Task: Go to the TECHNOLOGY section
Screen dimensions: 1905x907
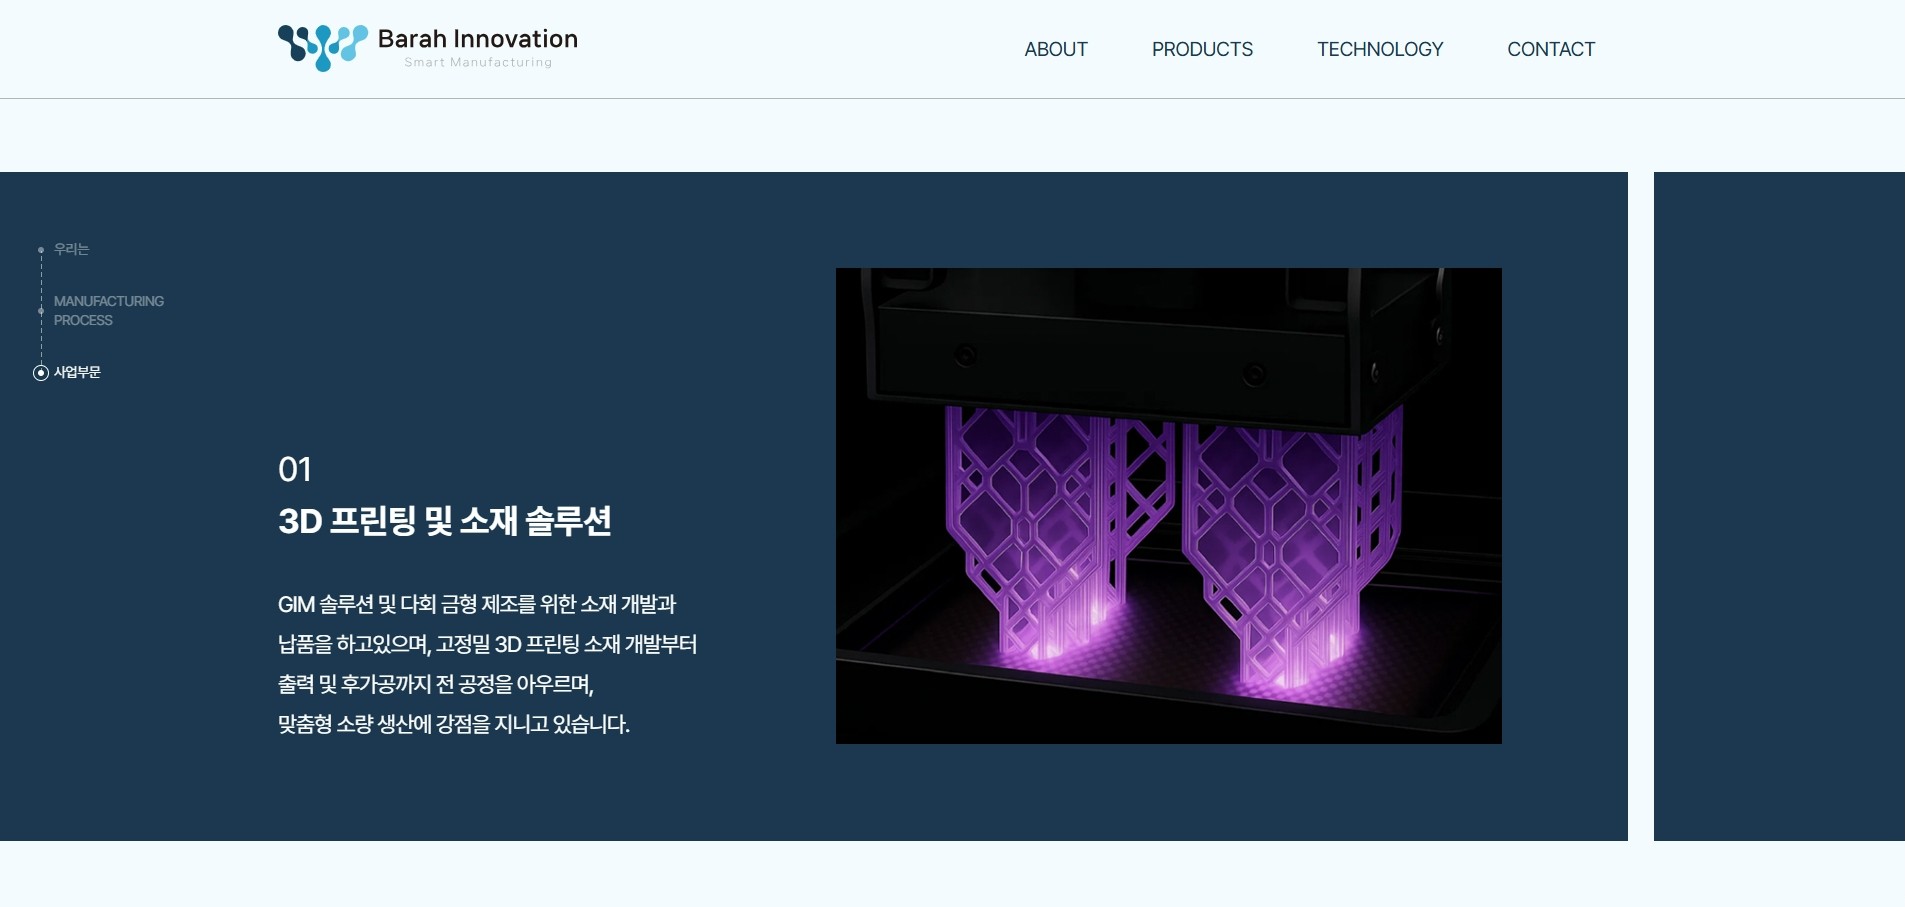Action: coord(1379,49)
